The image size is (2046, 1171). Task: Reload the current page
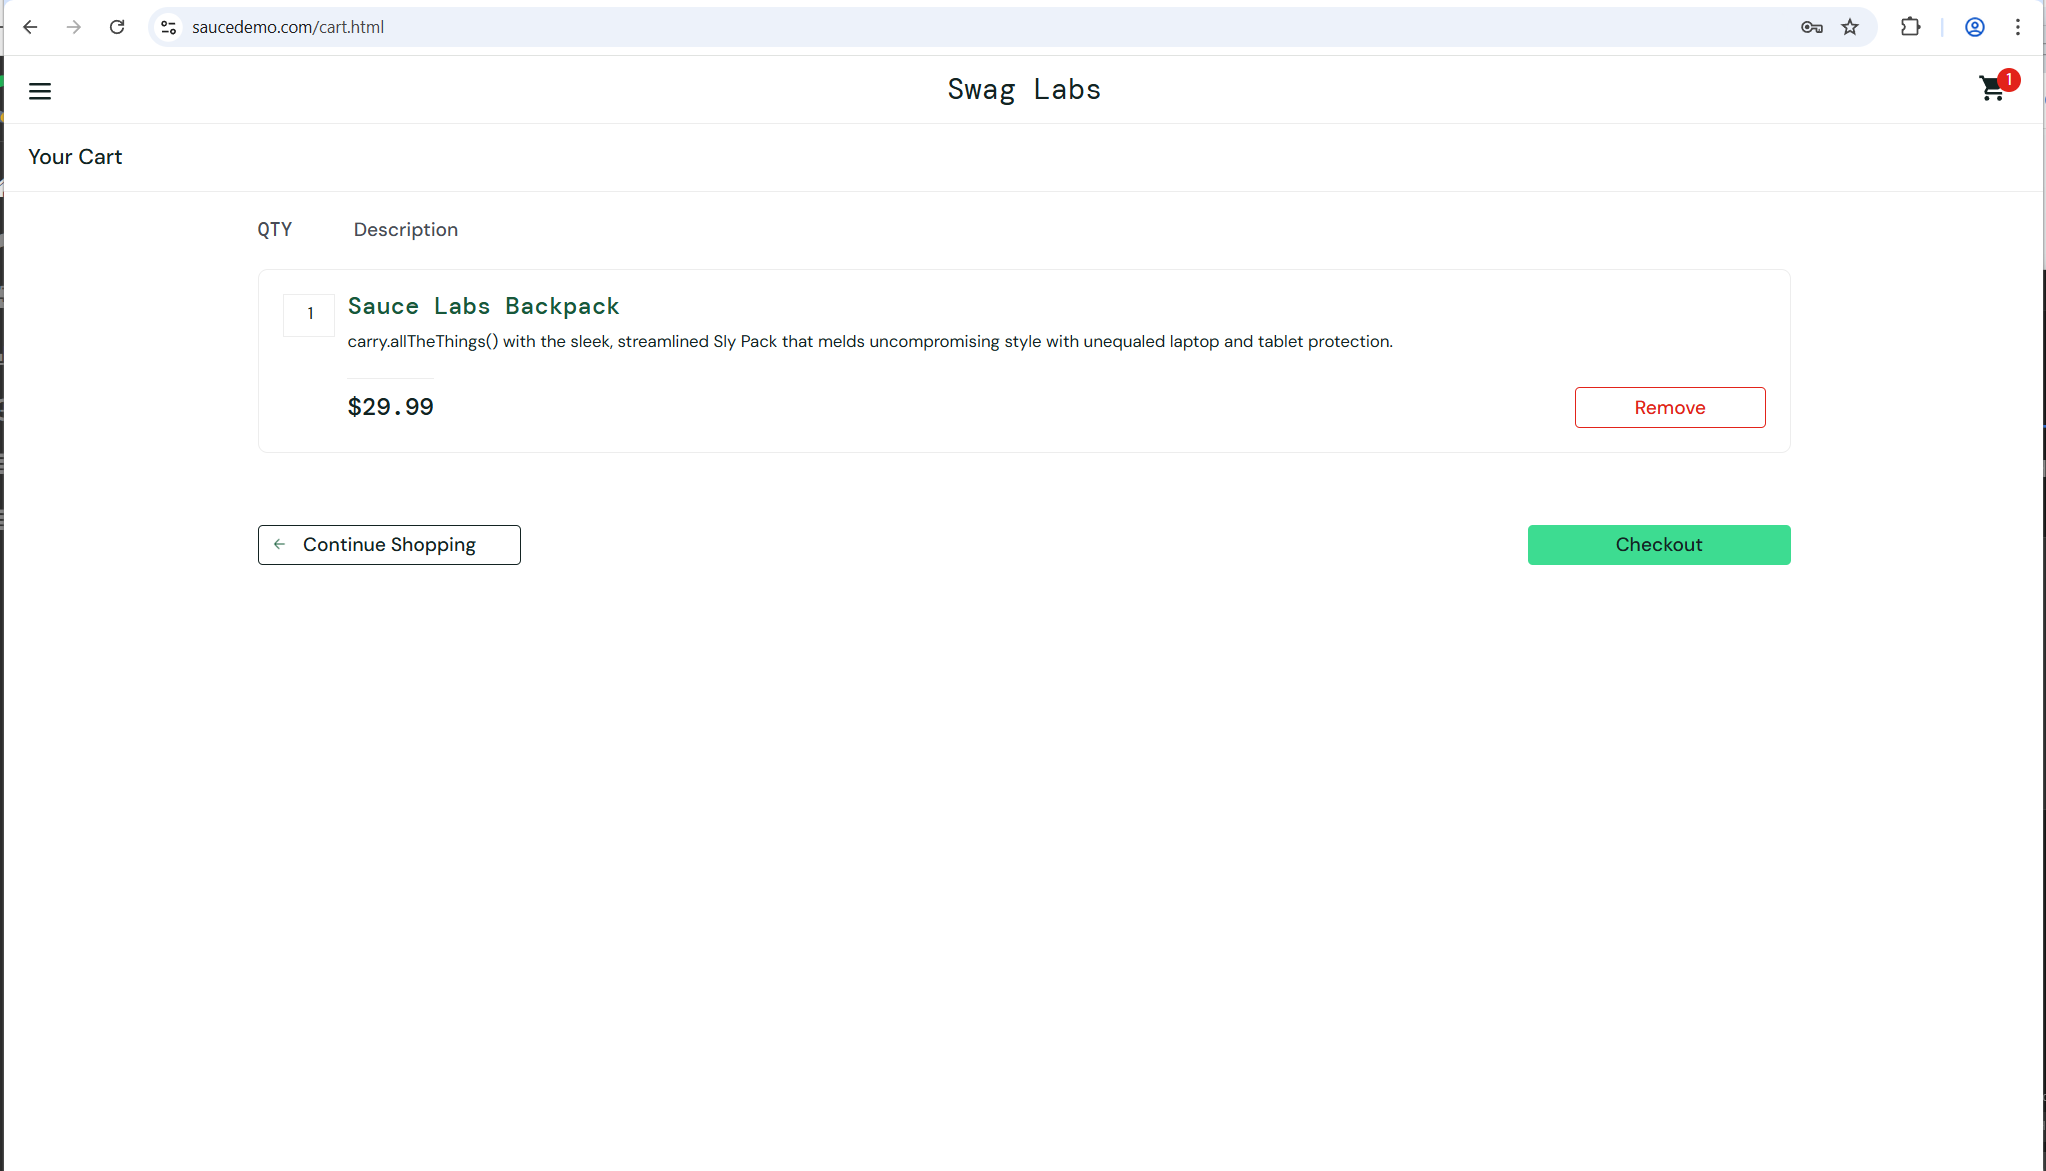pyautogui.click(x=117, y=27)
